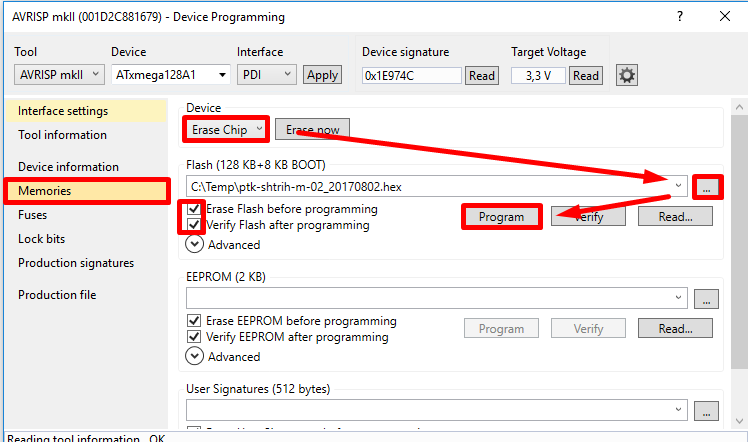Open the Erase Chip dropdown
The height and width of the screenshot is (442, 748).
click(227, 130)
